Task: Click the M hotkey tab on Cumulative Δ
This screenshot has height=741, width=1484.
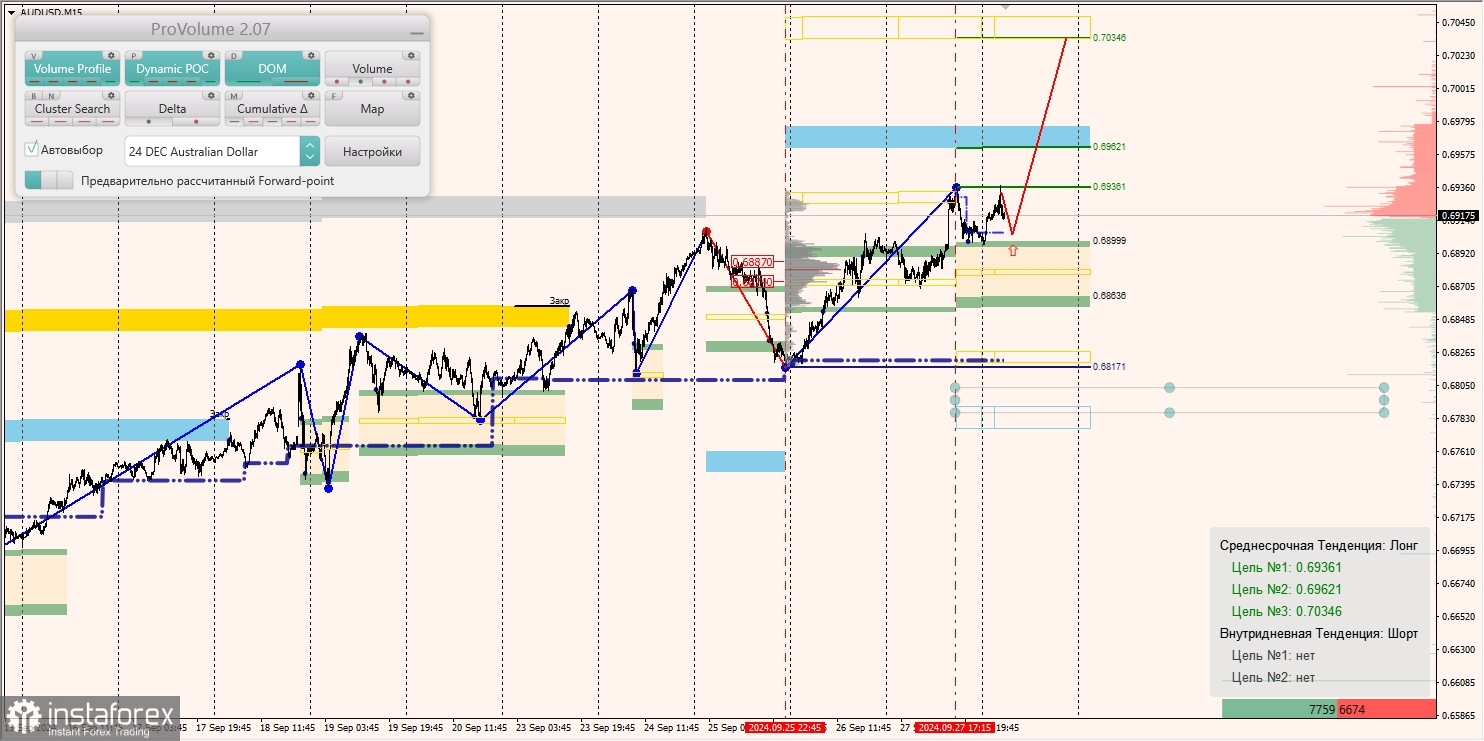Action: click(234, 96)
